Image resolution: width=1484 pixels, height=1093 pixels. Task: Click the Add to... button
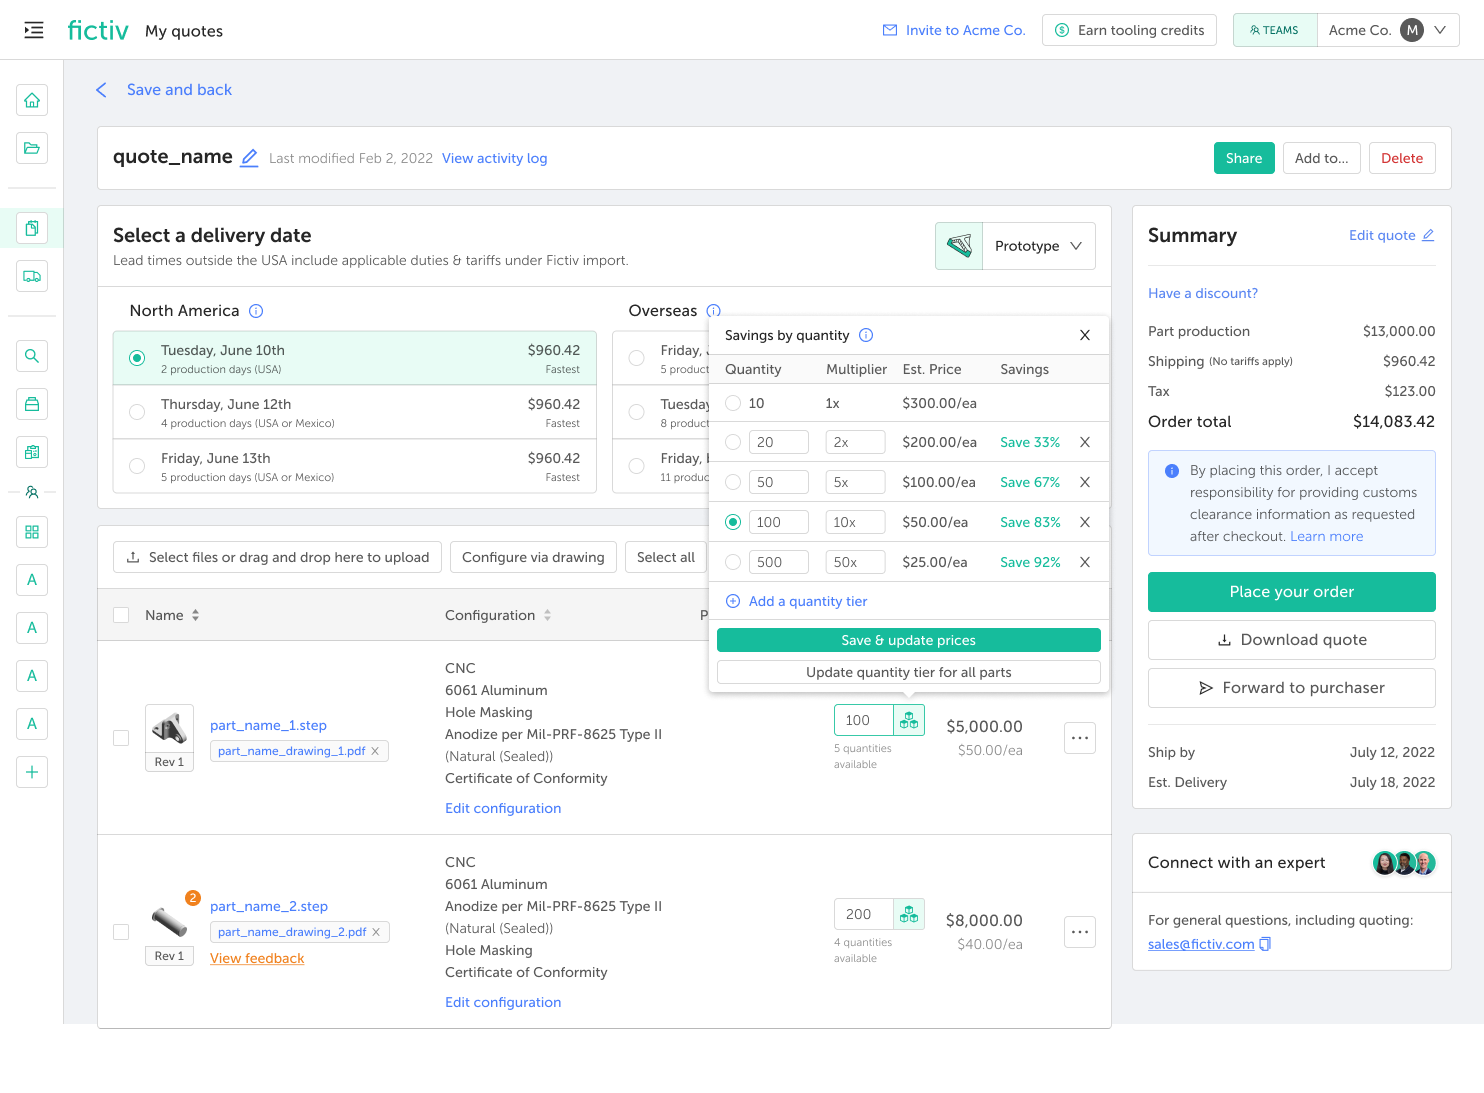click(x=1321, y=158)
